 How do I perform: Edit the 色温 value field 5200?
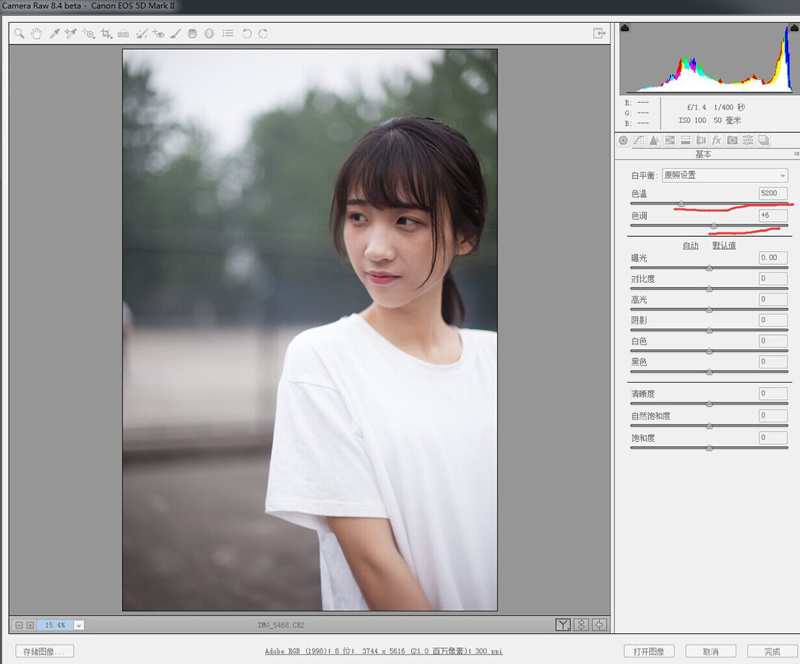click(x=772, y=193)
